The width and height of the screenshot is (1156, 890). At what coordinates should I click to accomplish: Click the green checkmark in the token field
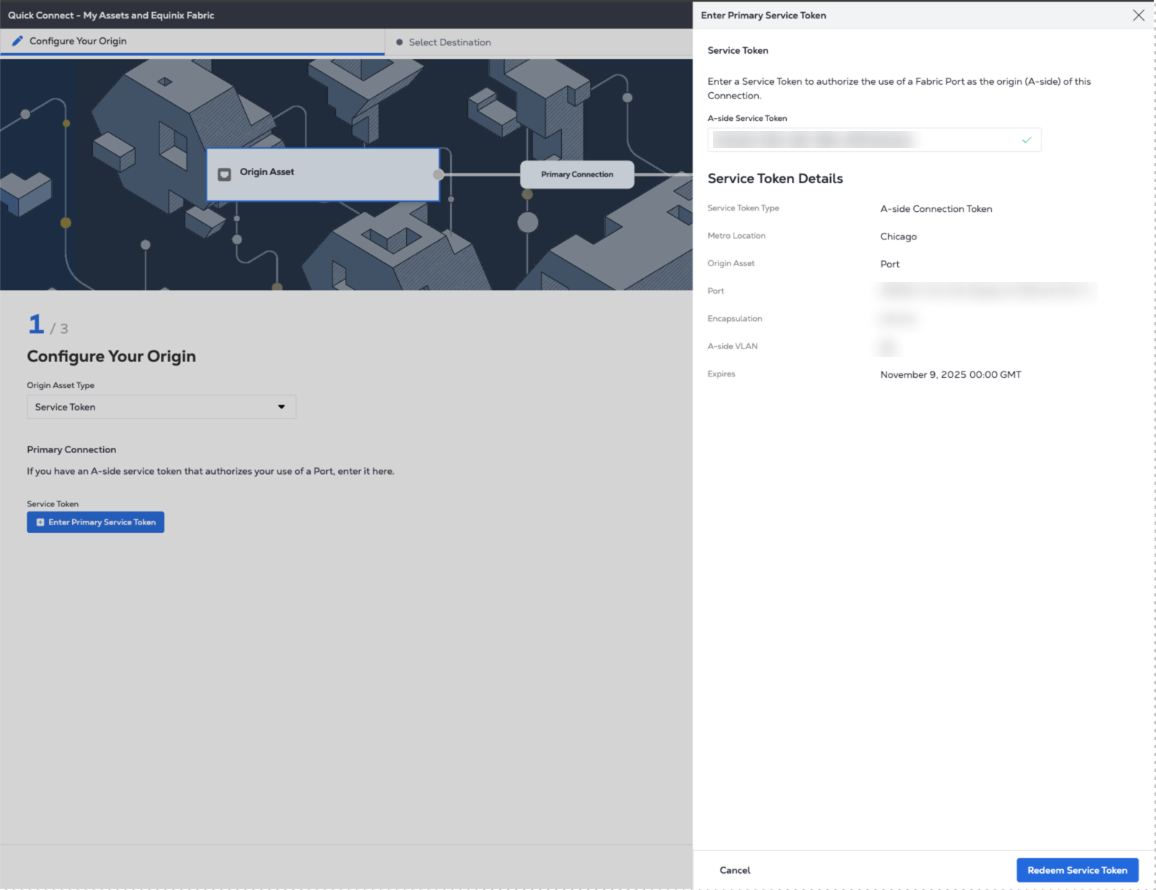click(x=1026, y=141)
